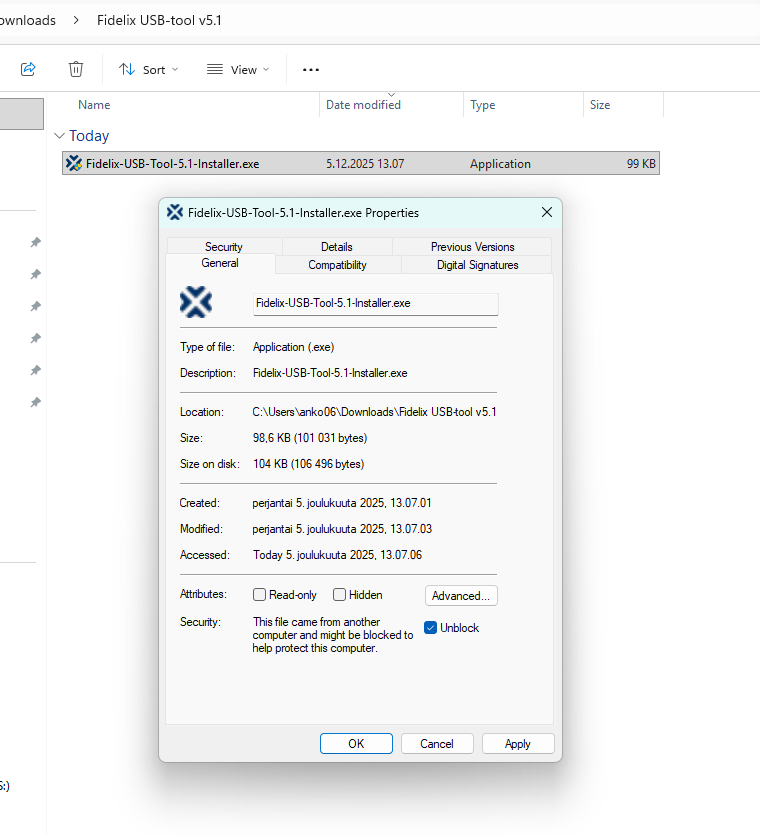760x835 pixels.
Task: Click the Type column header
Action: pos(483,105)
